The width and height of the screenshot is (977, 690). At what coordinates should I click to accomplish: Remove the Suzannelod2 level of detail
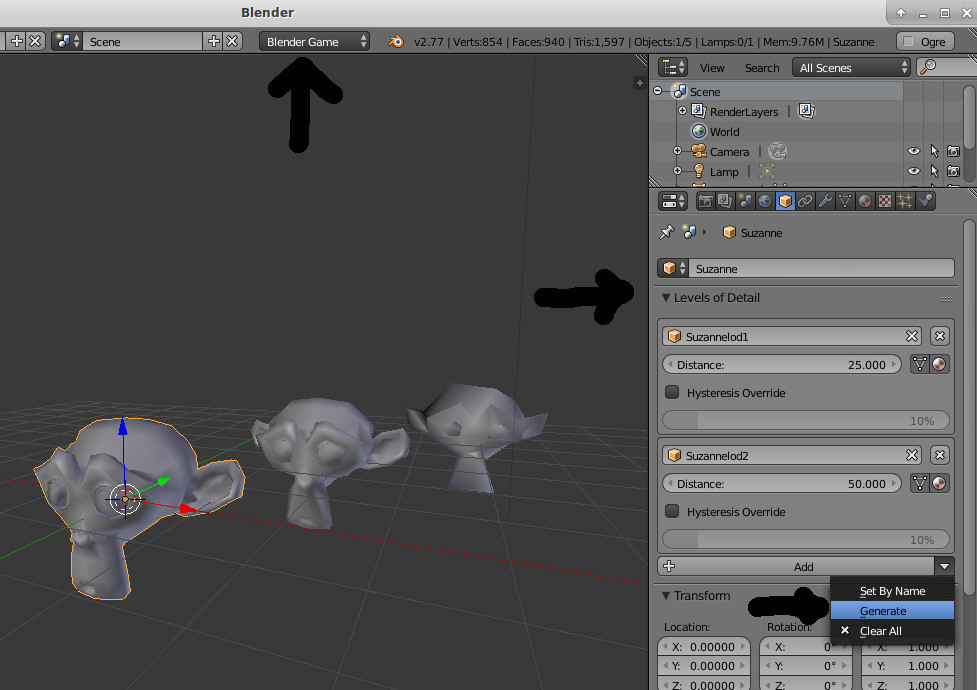click(940, 456)
